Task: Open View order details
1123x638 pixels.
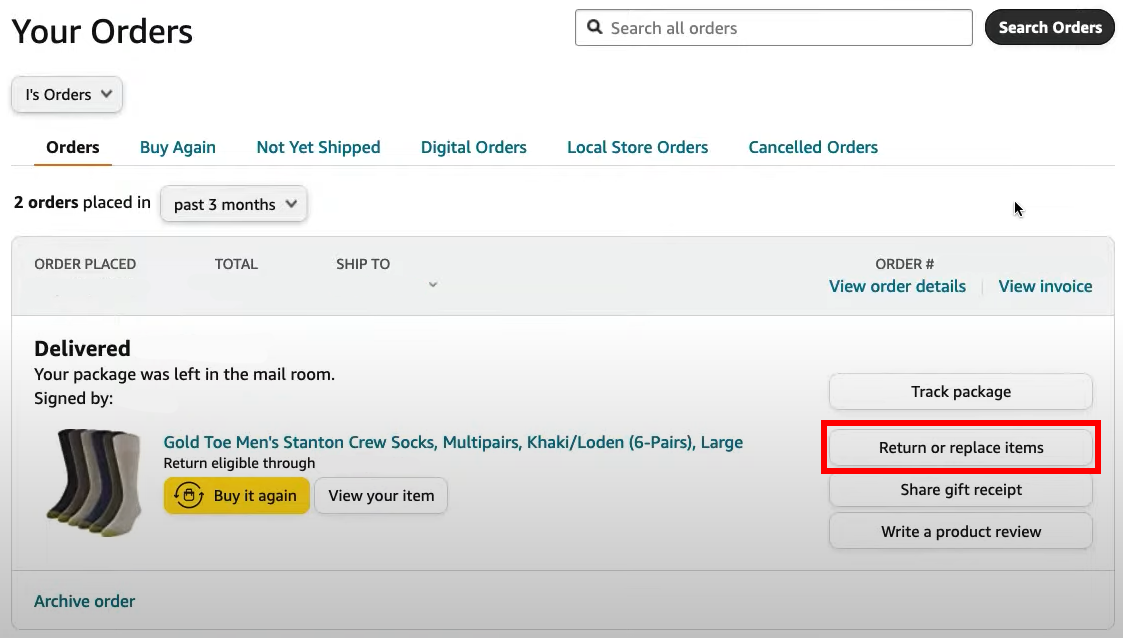Action: tap(896, 286)
